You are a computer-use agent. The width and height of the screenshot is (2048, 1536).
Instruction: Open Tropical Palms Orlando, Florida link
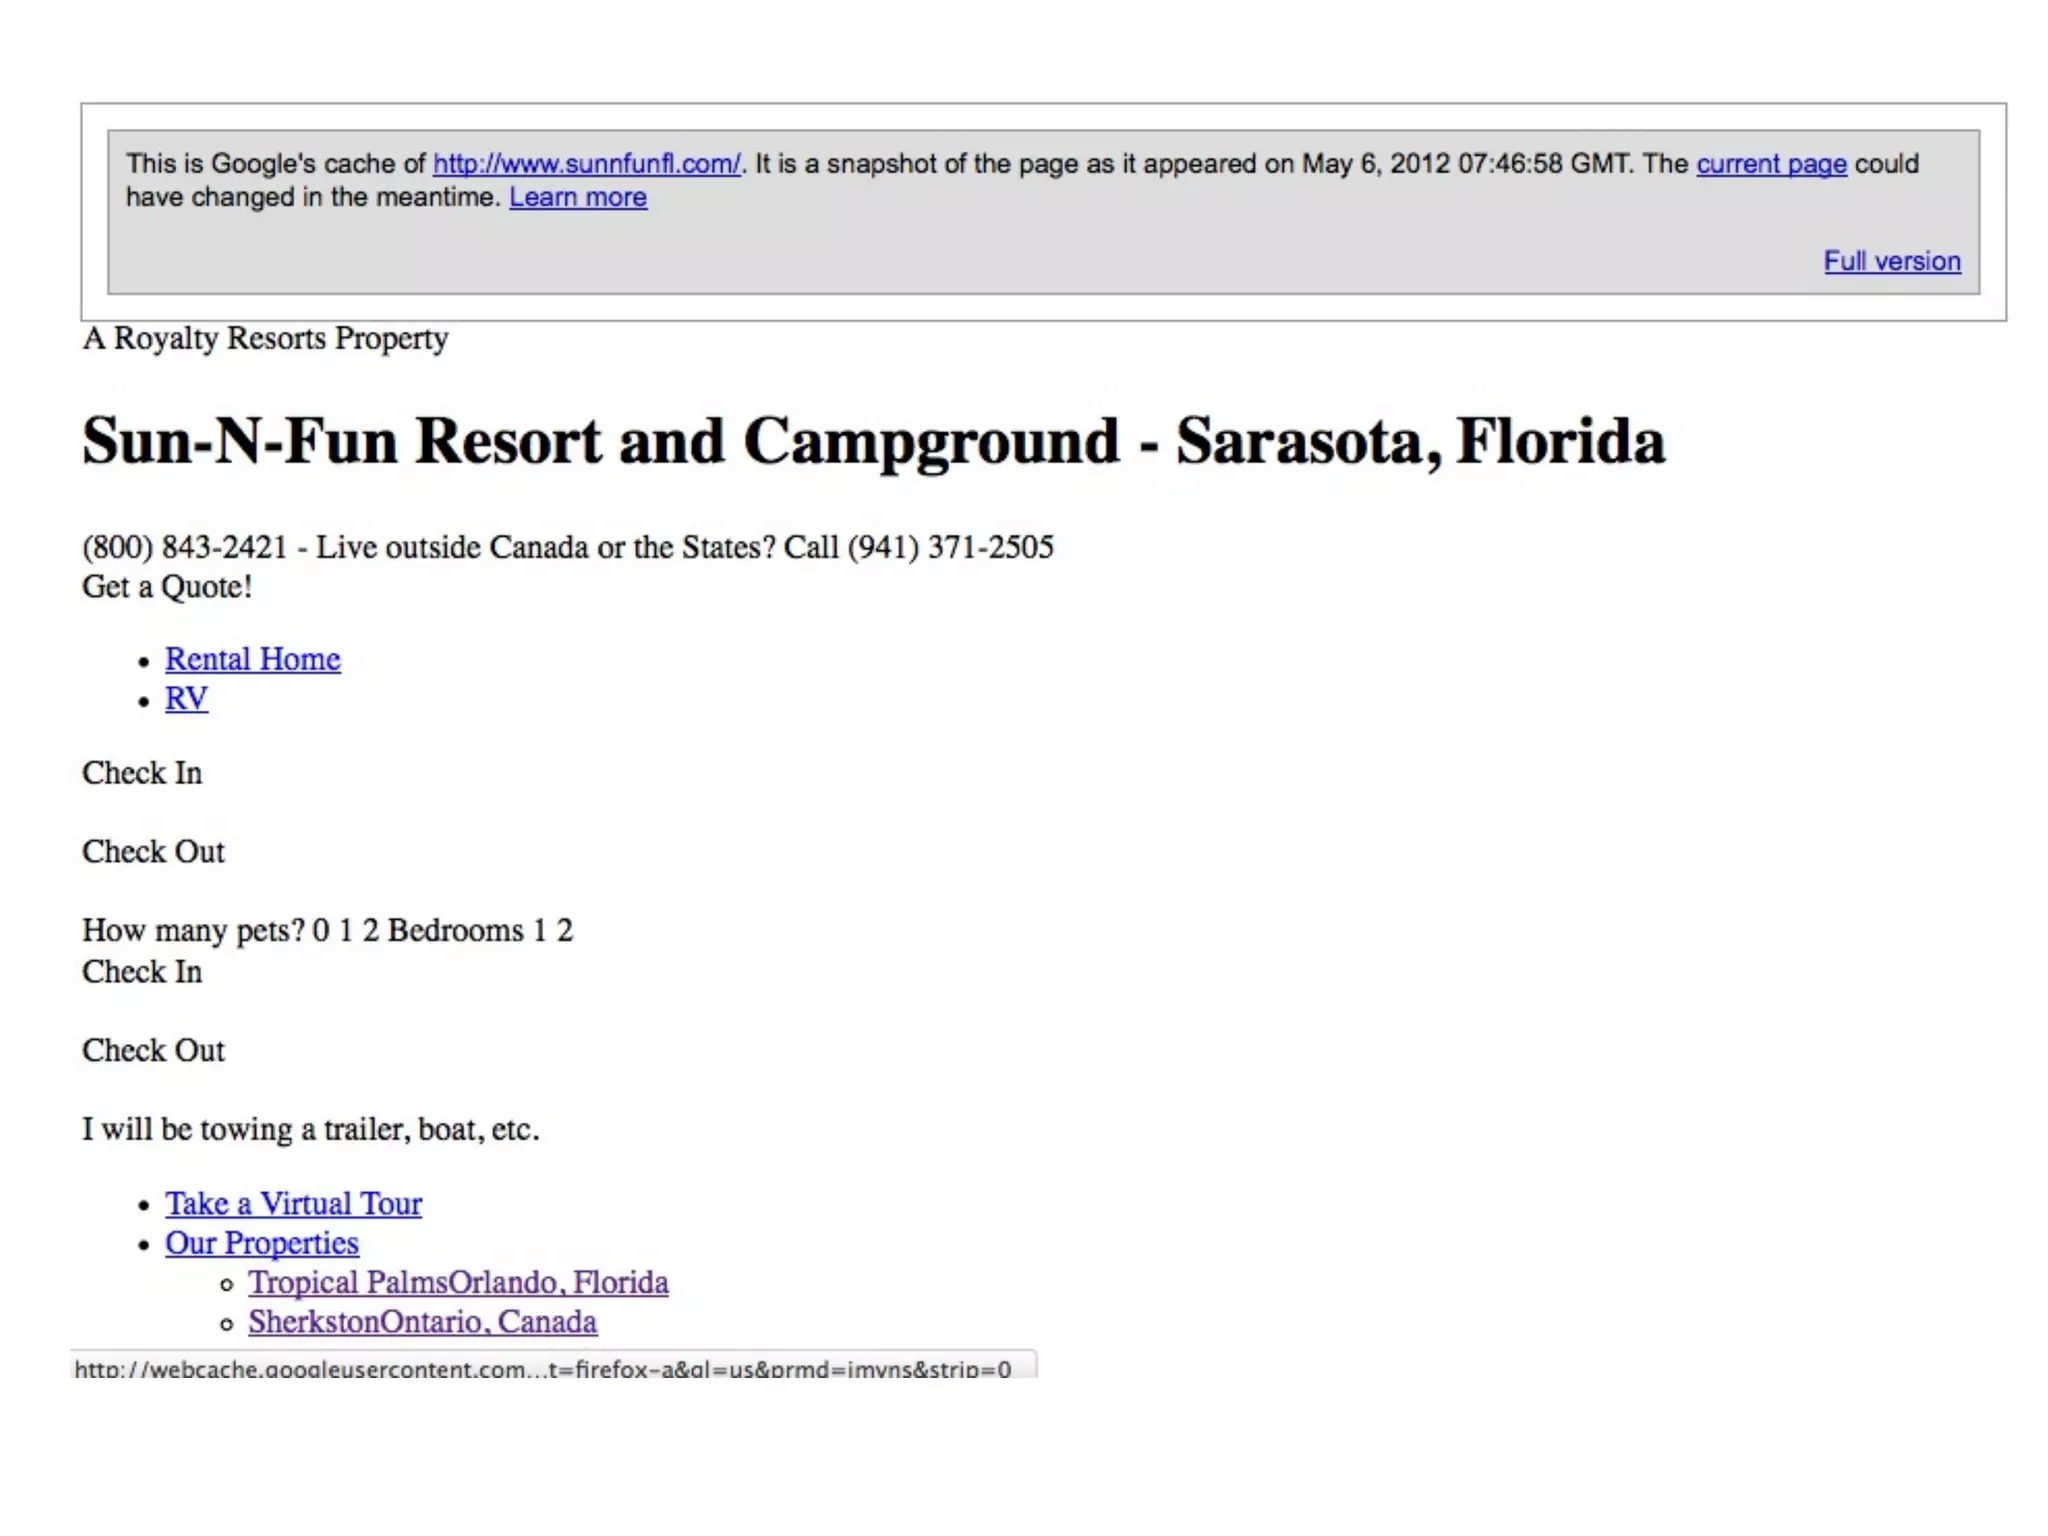[458, 1282]
